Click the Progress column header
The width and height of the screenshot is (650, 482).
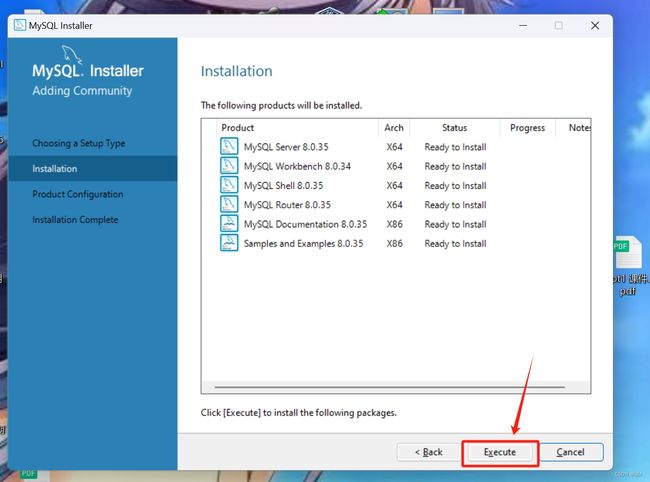point(528,128)
